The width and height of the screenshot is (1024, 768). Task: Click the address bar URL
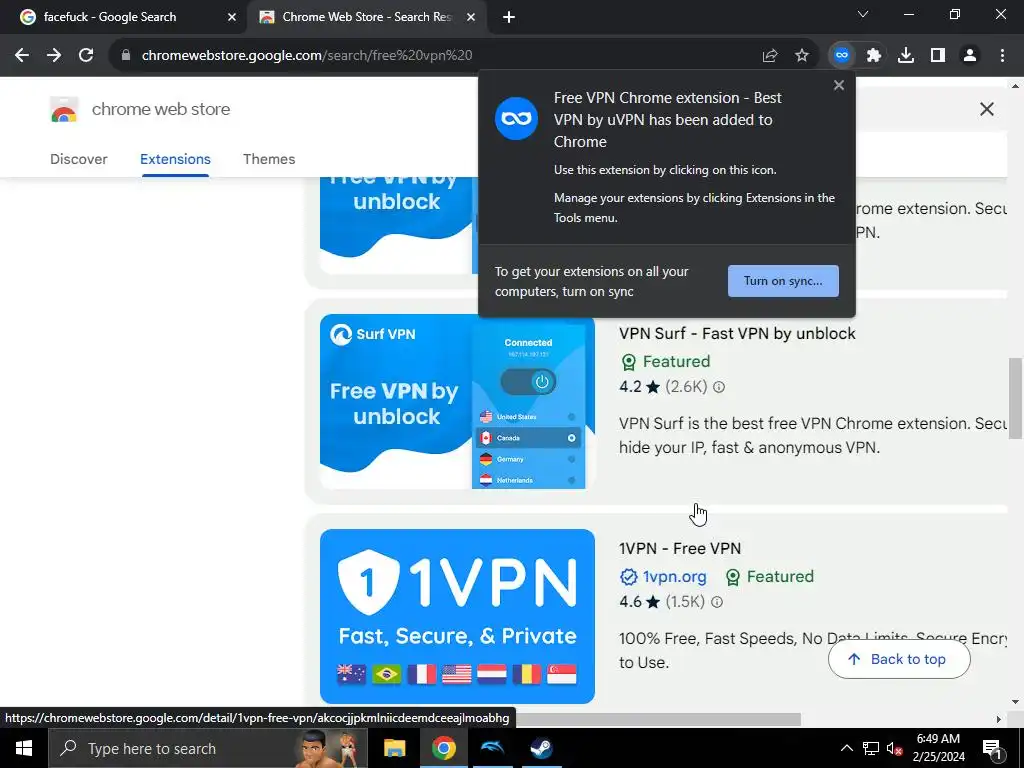click(x=307, y=56)
